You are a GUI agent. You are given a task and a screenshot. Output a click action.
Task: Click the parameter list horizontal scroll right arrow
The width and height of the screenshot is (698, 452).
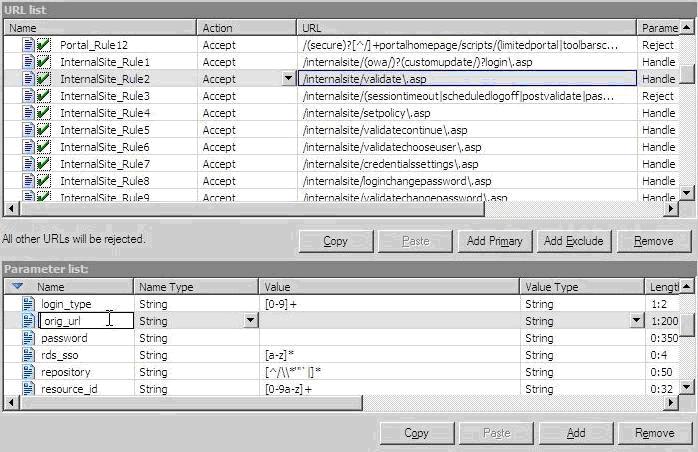pyautogui.click(x=671, y=403)
